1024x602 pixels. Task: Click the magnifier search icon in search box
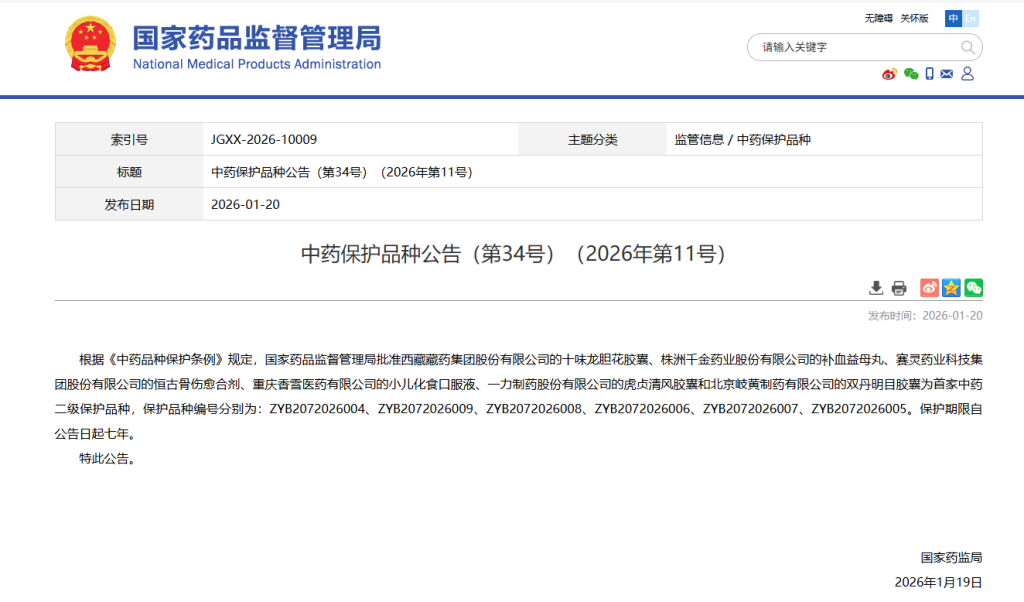(967, 47)
